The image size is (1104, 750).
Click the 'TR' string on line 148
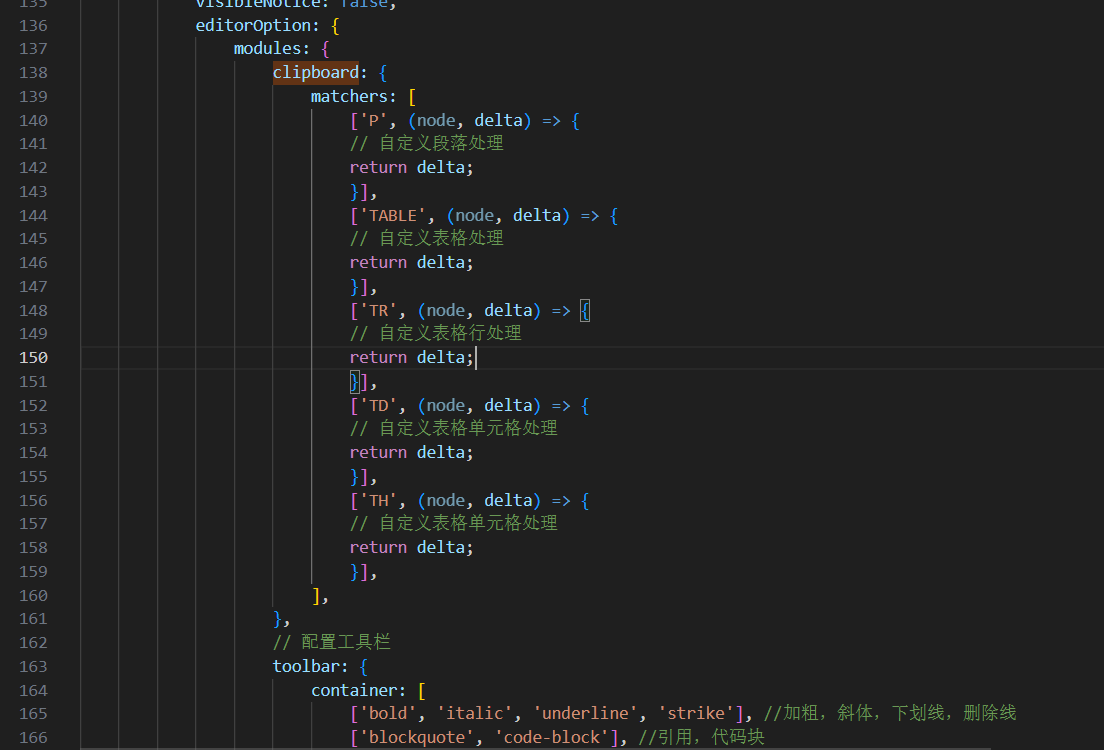click(x=378, y=311)
